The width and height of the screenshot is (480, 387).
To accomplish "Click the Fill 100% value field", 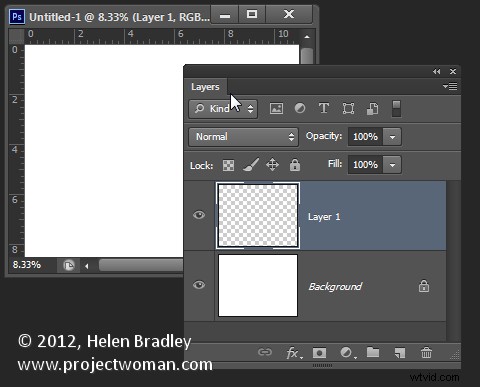I will 366,165.
